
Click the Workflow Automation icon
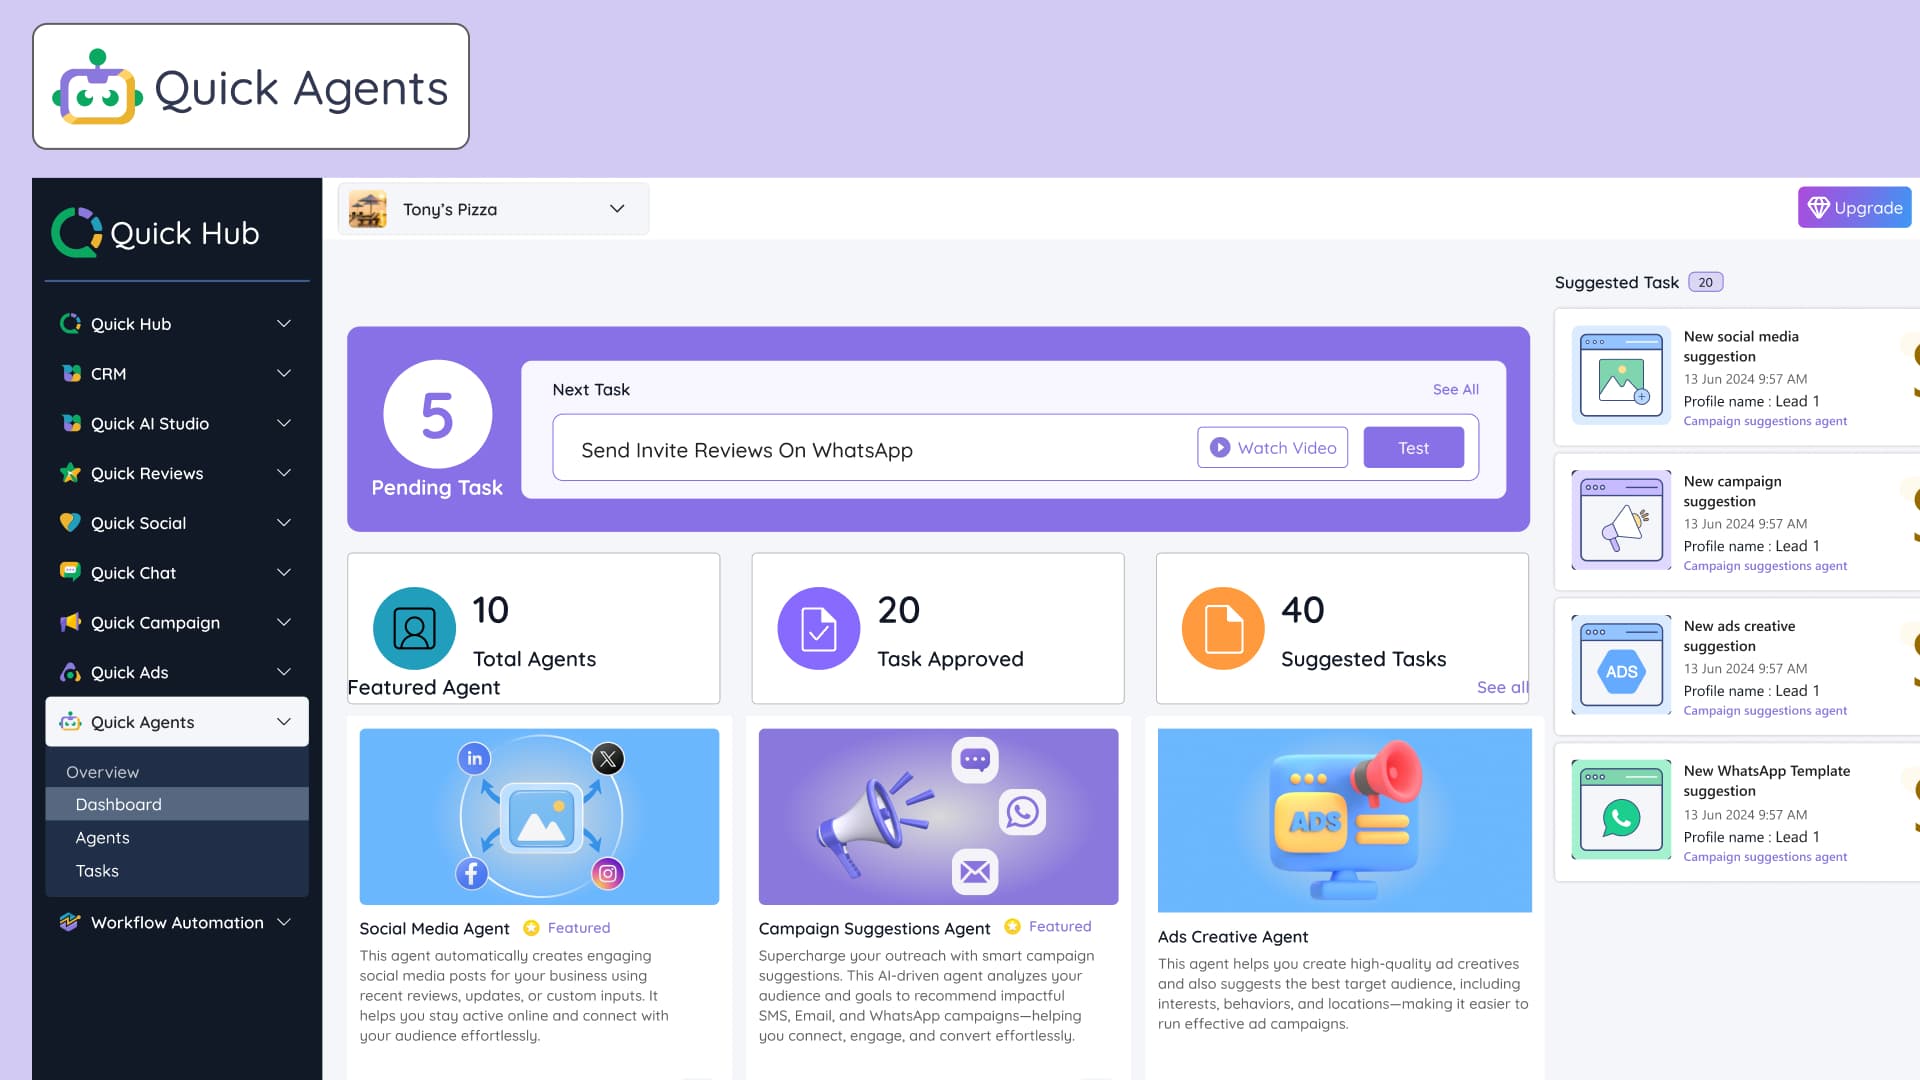(x=71, y=922)
